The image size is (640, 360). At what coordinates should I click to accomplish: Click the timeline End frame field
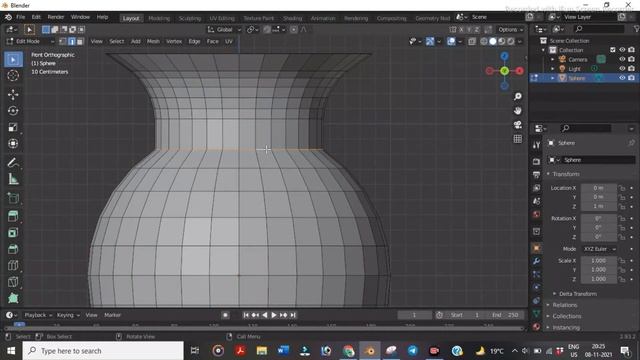click(505, 315)
